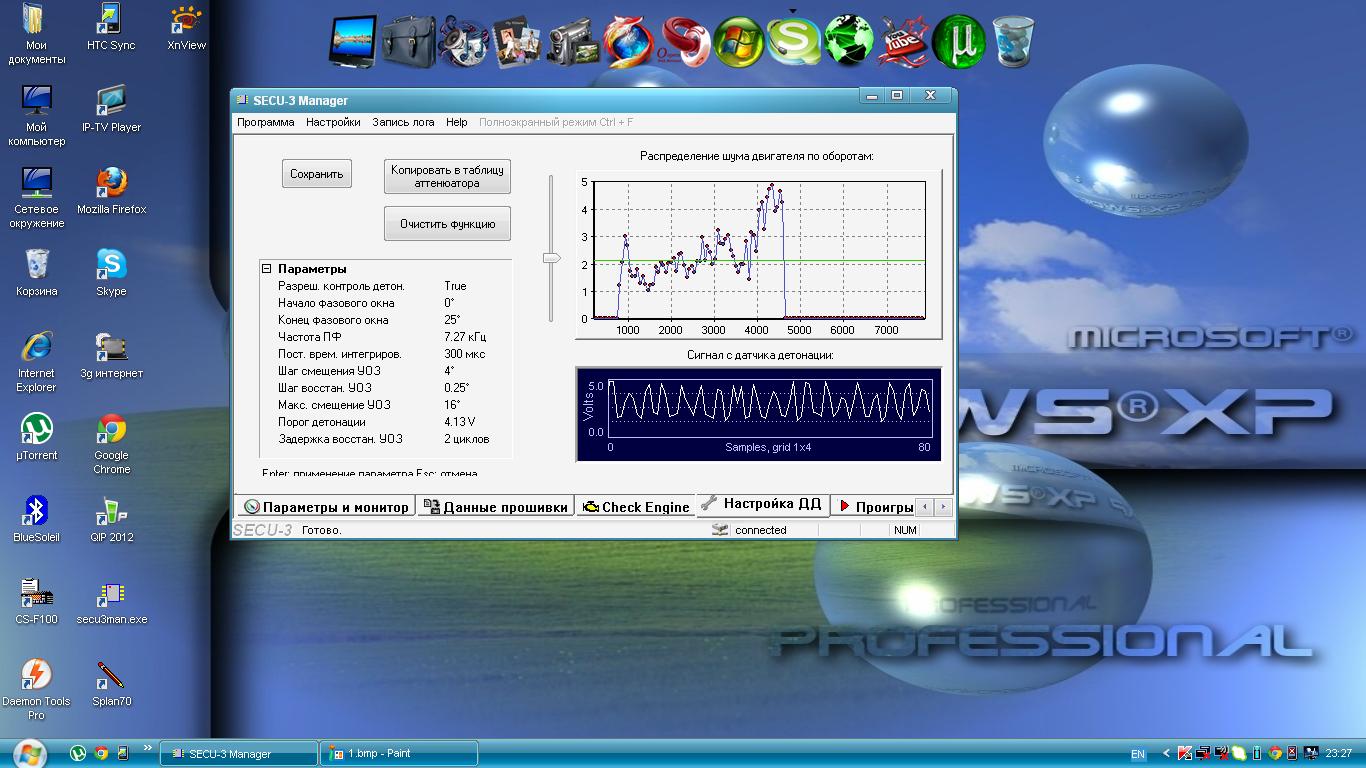The height and width of the screenshot is (768, 1366).
Task: Open Skype from the desktop
Action: click(x=111, y=266)
